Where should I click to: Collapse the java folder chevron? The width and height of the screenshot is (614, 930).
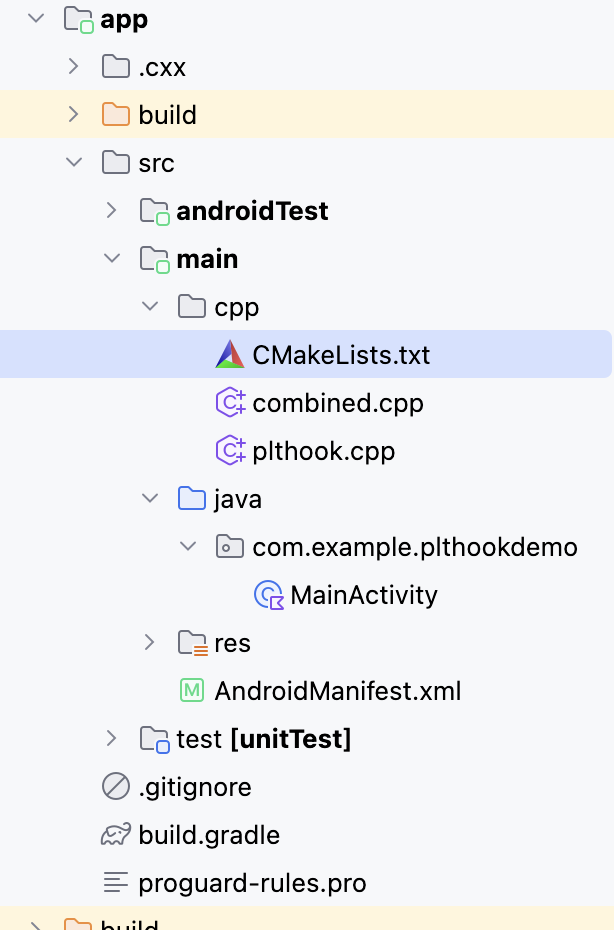click(x=149, y=499)
